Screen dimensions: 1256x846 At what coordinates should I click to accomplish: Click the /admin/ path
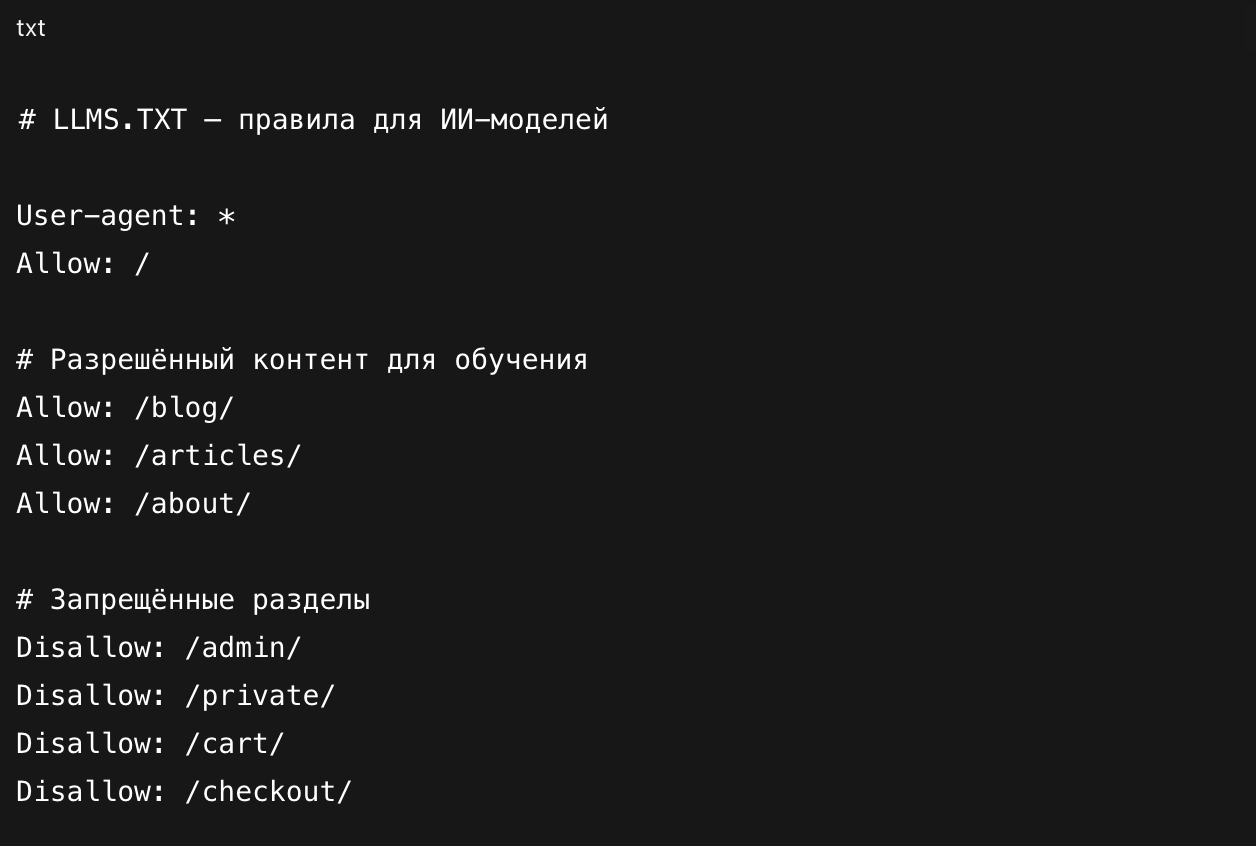point(243,648)
